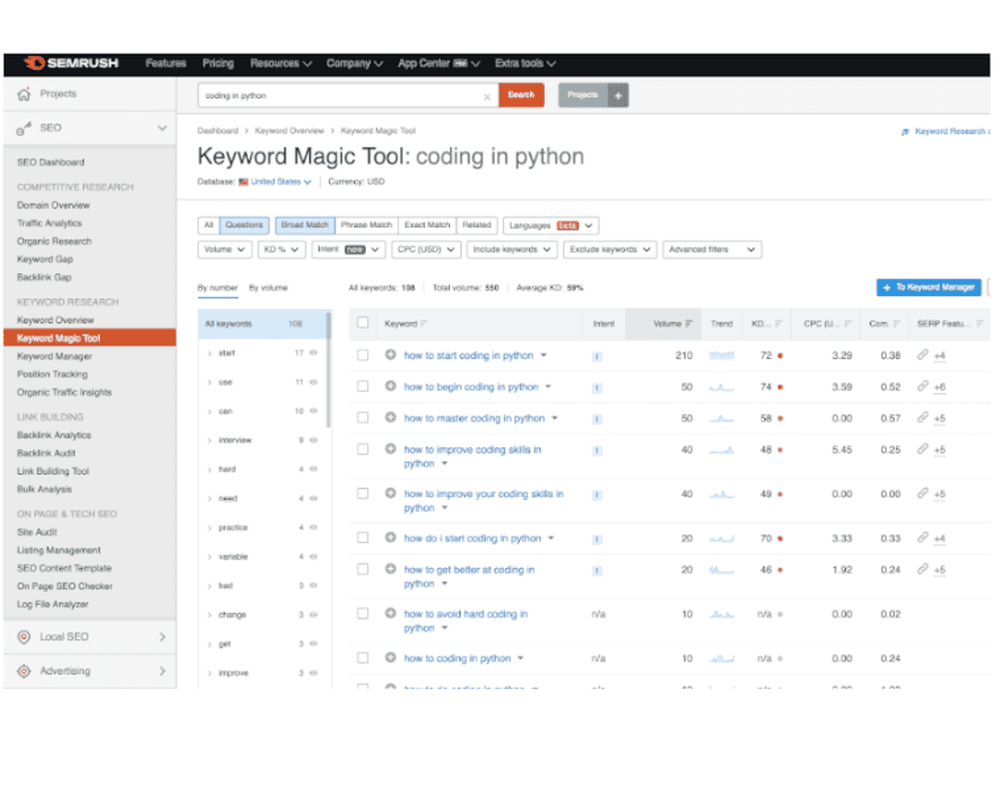Sort by Keyword column sort icon
This screenshot has height=789, width=1000.
click(x=423, y=324)
